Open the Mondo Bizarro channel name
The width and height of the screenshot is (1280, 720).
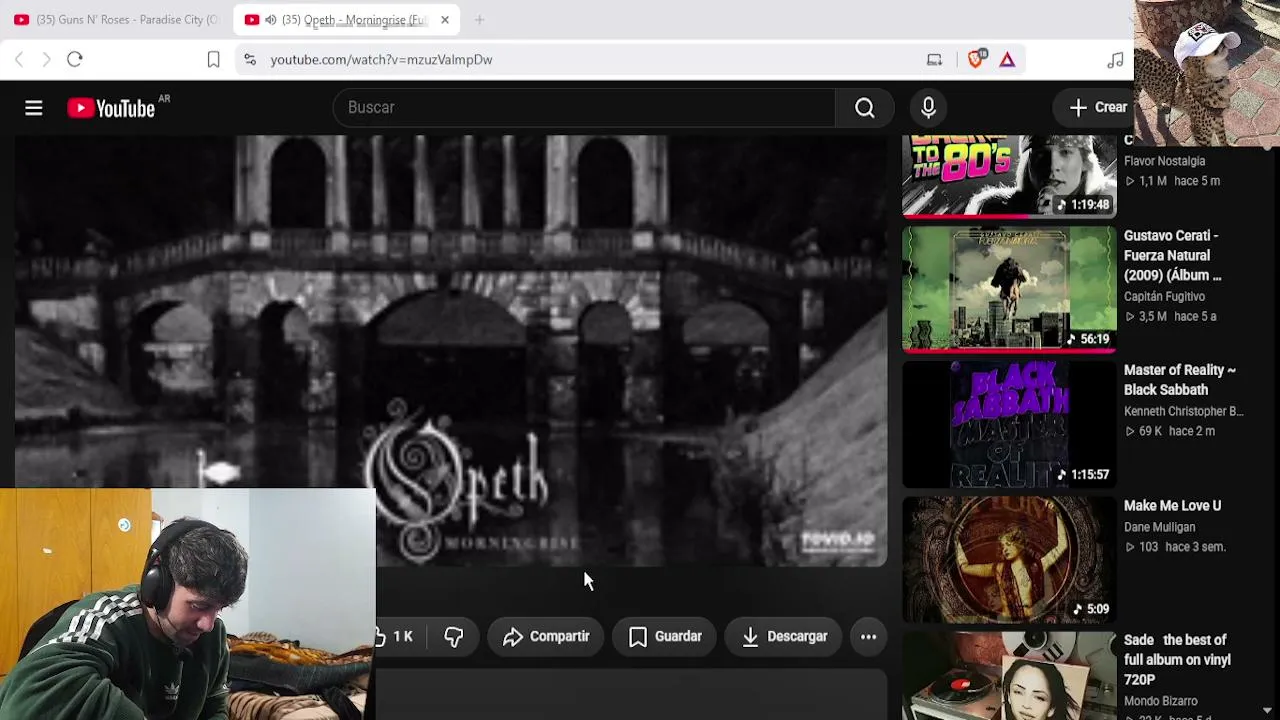pos(1161,701)
